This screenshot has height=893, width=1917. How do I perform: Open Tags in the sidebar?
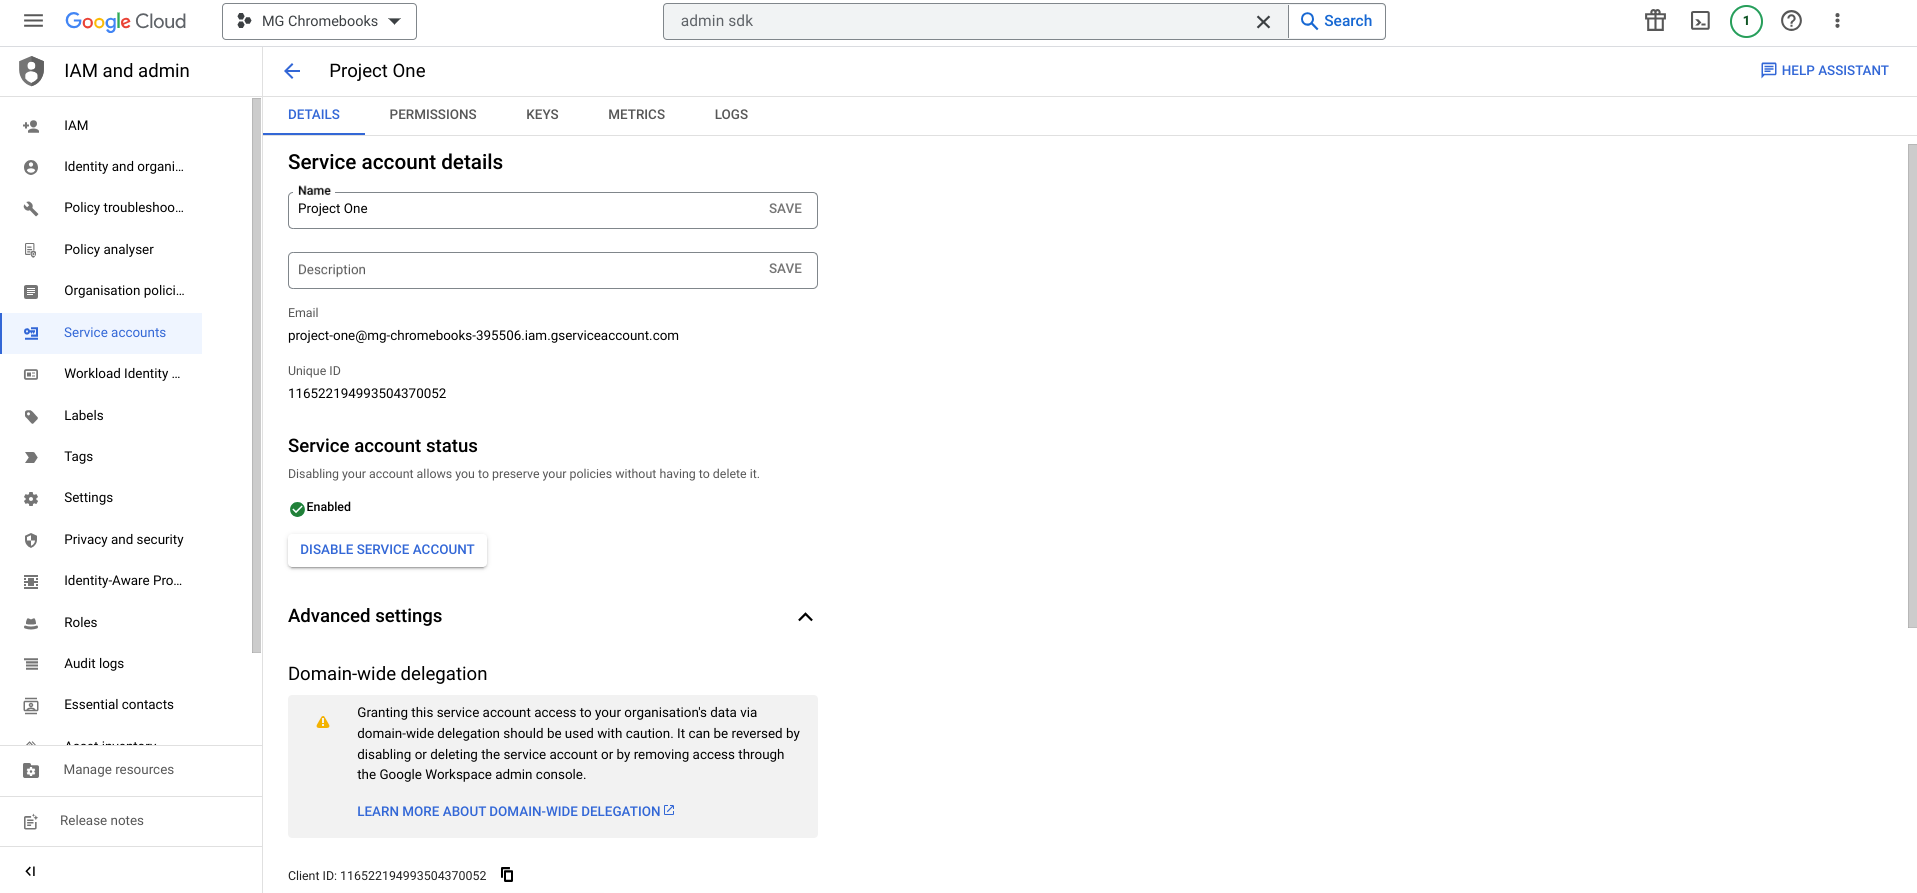(78, 457)
